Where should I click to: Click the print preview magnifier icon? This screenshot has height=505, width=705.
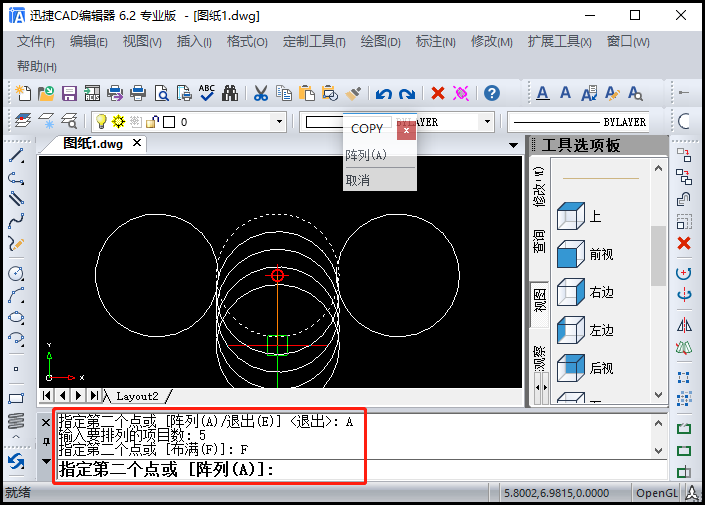[161, 93]
